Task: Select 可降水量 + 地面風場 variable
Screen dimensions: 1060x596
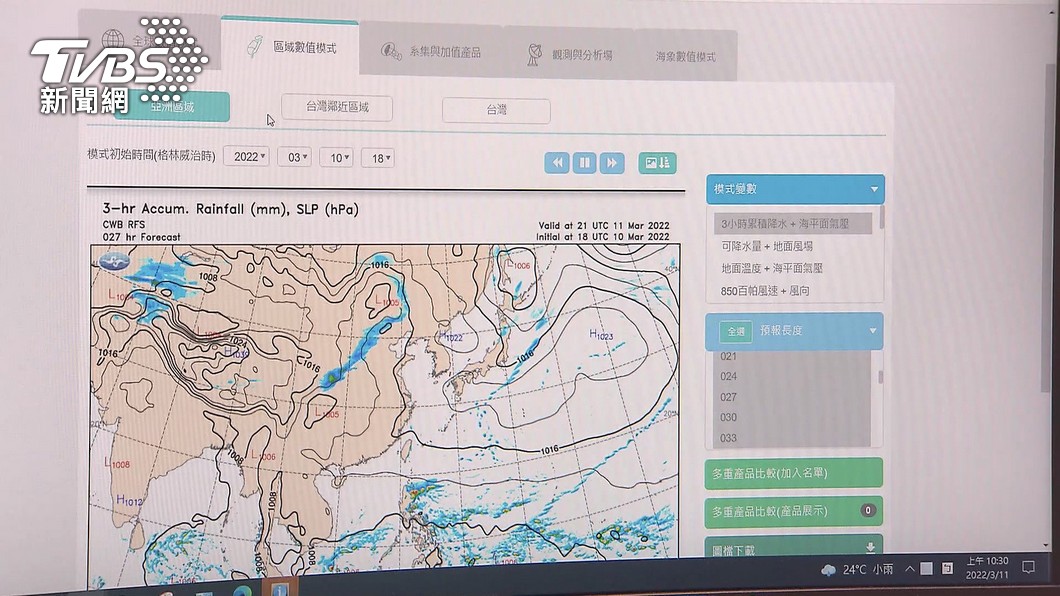Action: pos(767,246)
